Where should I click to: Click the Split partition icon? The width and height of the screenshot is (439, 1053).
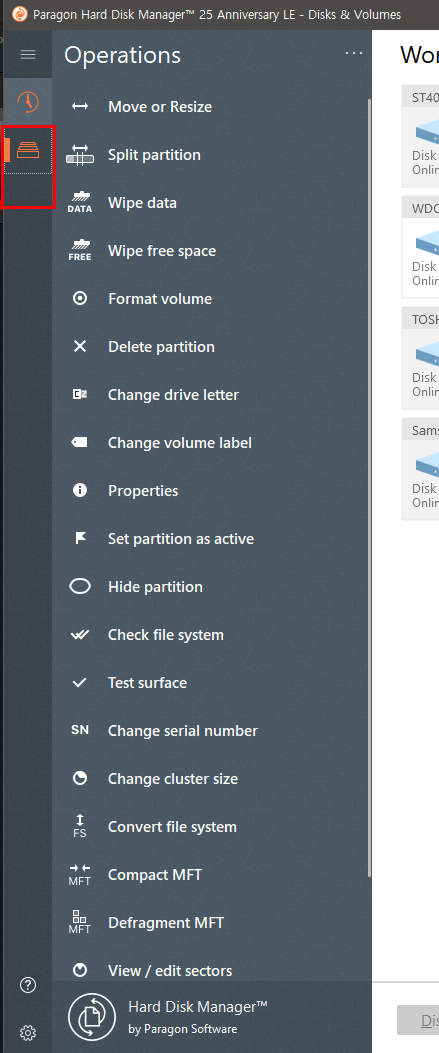(x=80, y=154)
